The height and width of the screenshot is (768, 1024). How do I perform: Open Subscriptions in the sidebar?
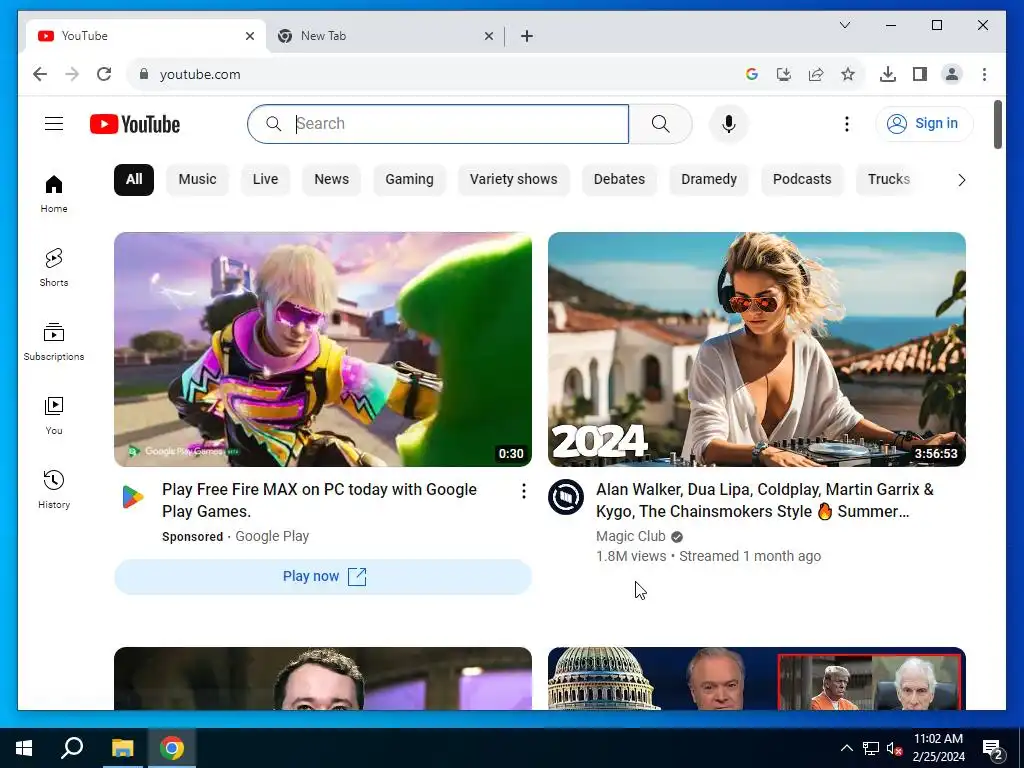(54, 342)
